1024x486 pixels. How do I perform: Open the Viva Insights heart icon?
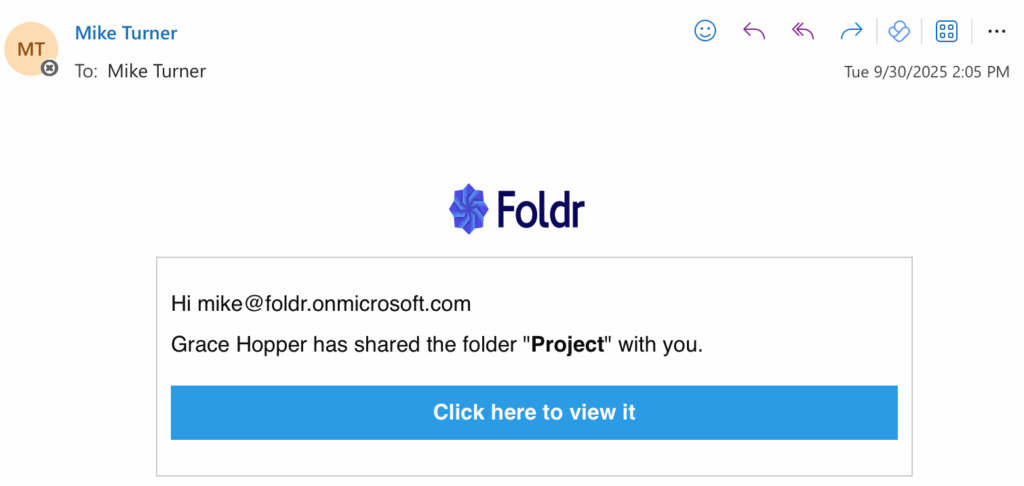(899, 31)
